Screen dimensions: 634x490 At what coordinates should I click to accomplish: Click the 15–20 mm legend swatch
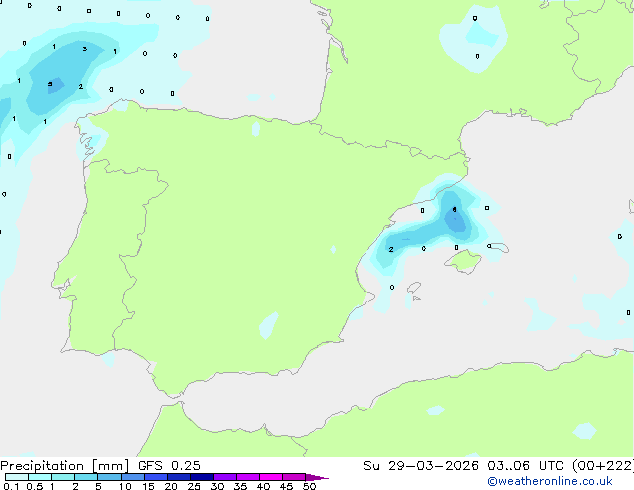tap(155, 477)
